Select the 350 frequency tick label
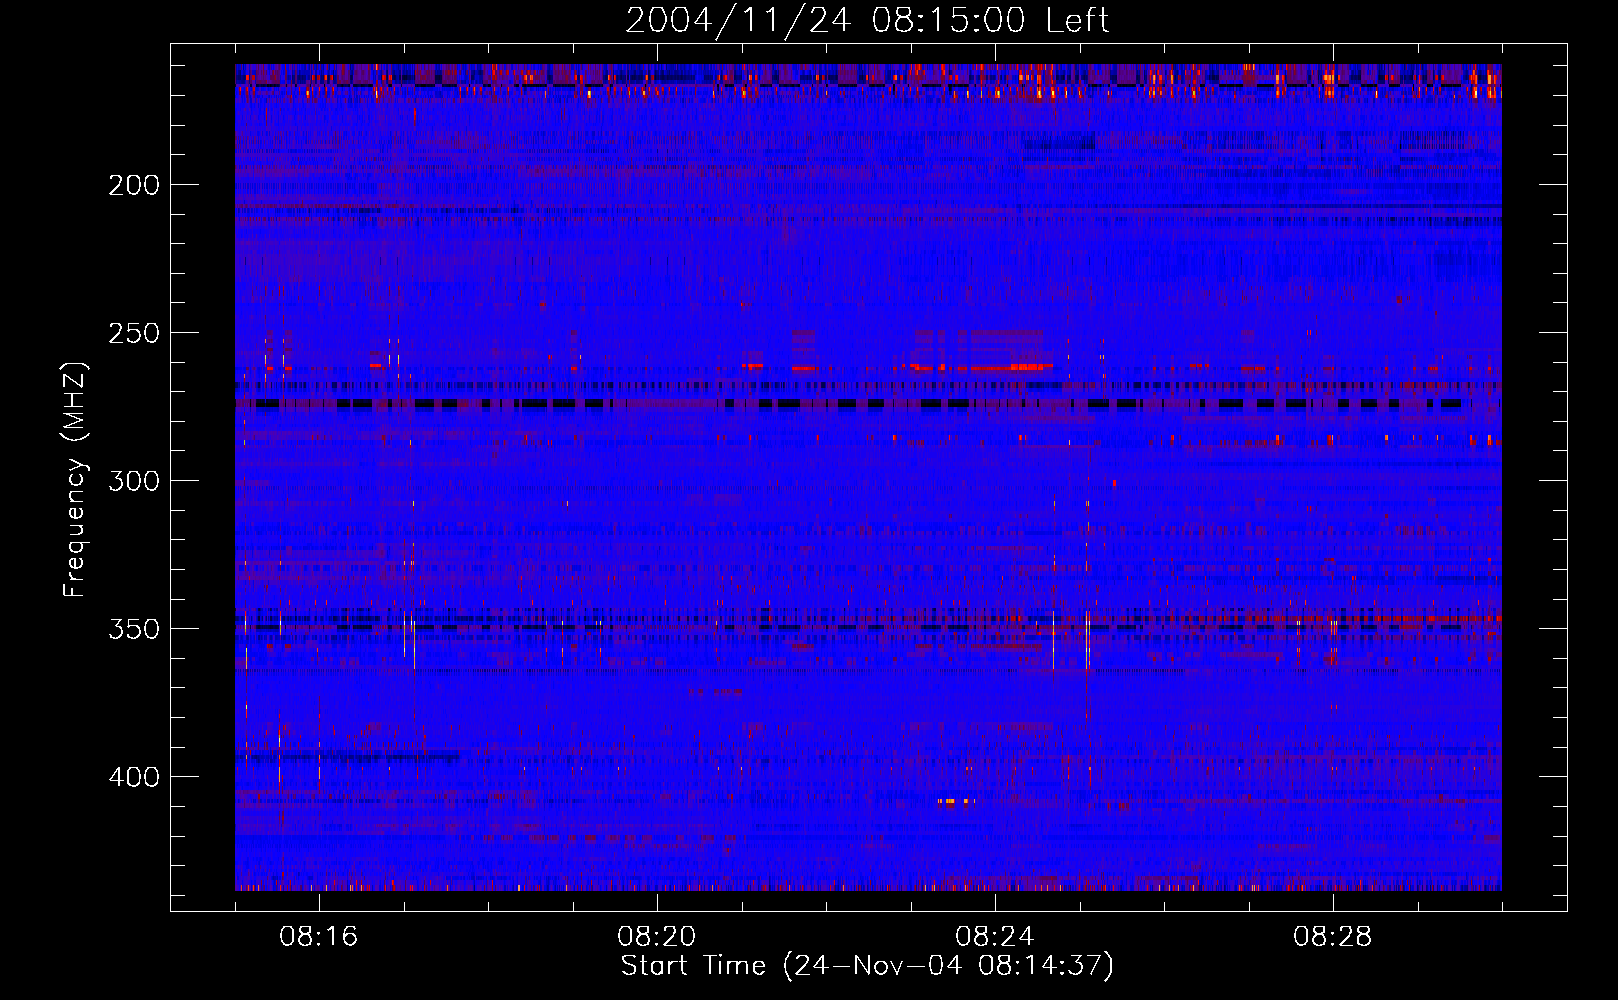The height and width of the screenshot is (1000, 1618). pyautogui.click(x=133, y=628)
